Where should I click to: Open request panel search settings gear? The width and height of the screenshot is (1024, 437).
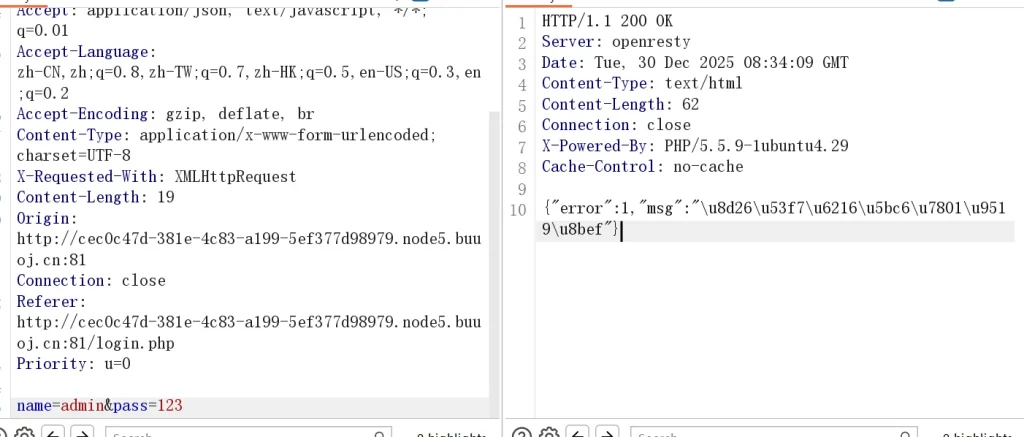24,432
